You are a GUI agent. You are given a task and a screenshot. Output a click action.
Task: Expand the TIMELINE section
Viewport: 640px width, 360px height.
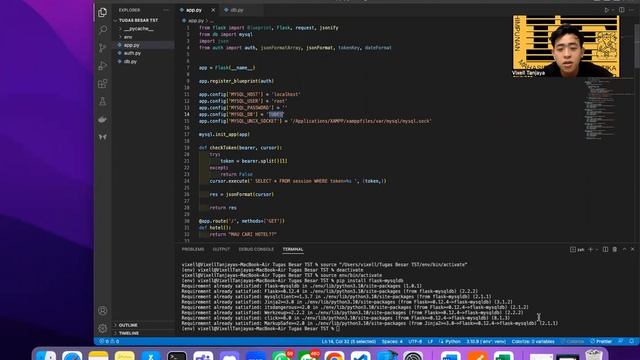click(129, 333)
